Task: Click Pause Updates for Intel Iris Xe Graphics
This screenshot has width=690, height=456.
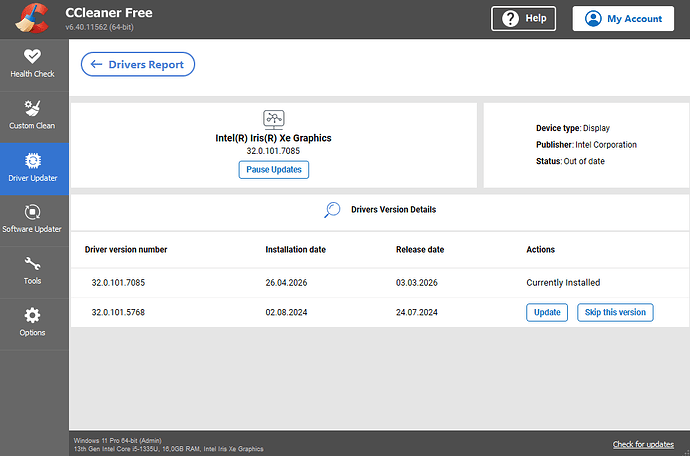Action: (x=274, y=170)
